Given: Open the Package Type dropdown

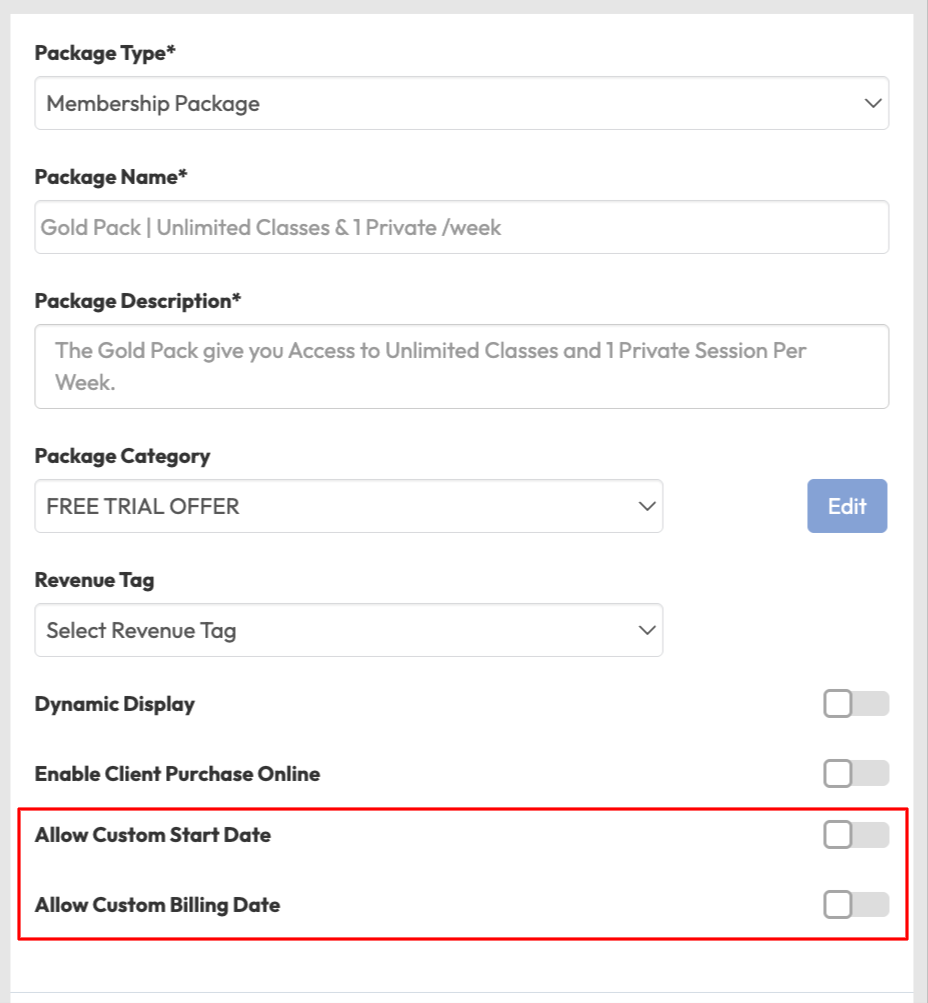Looking at the screenshot, I should click(x=460, y=103).
